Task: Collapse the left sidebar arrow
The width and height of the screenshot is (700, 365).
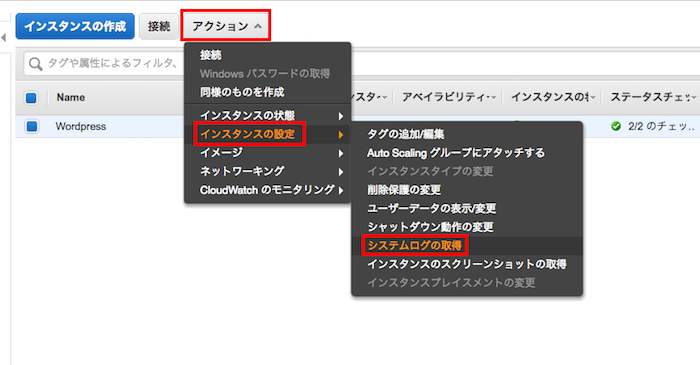Action: pyautogui.click(x=4, y=37)
